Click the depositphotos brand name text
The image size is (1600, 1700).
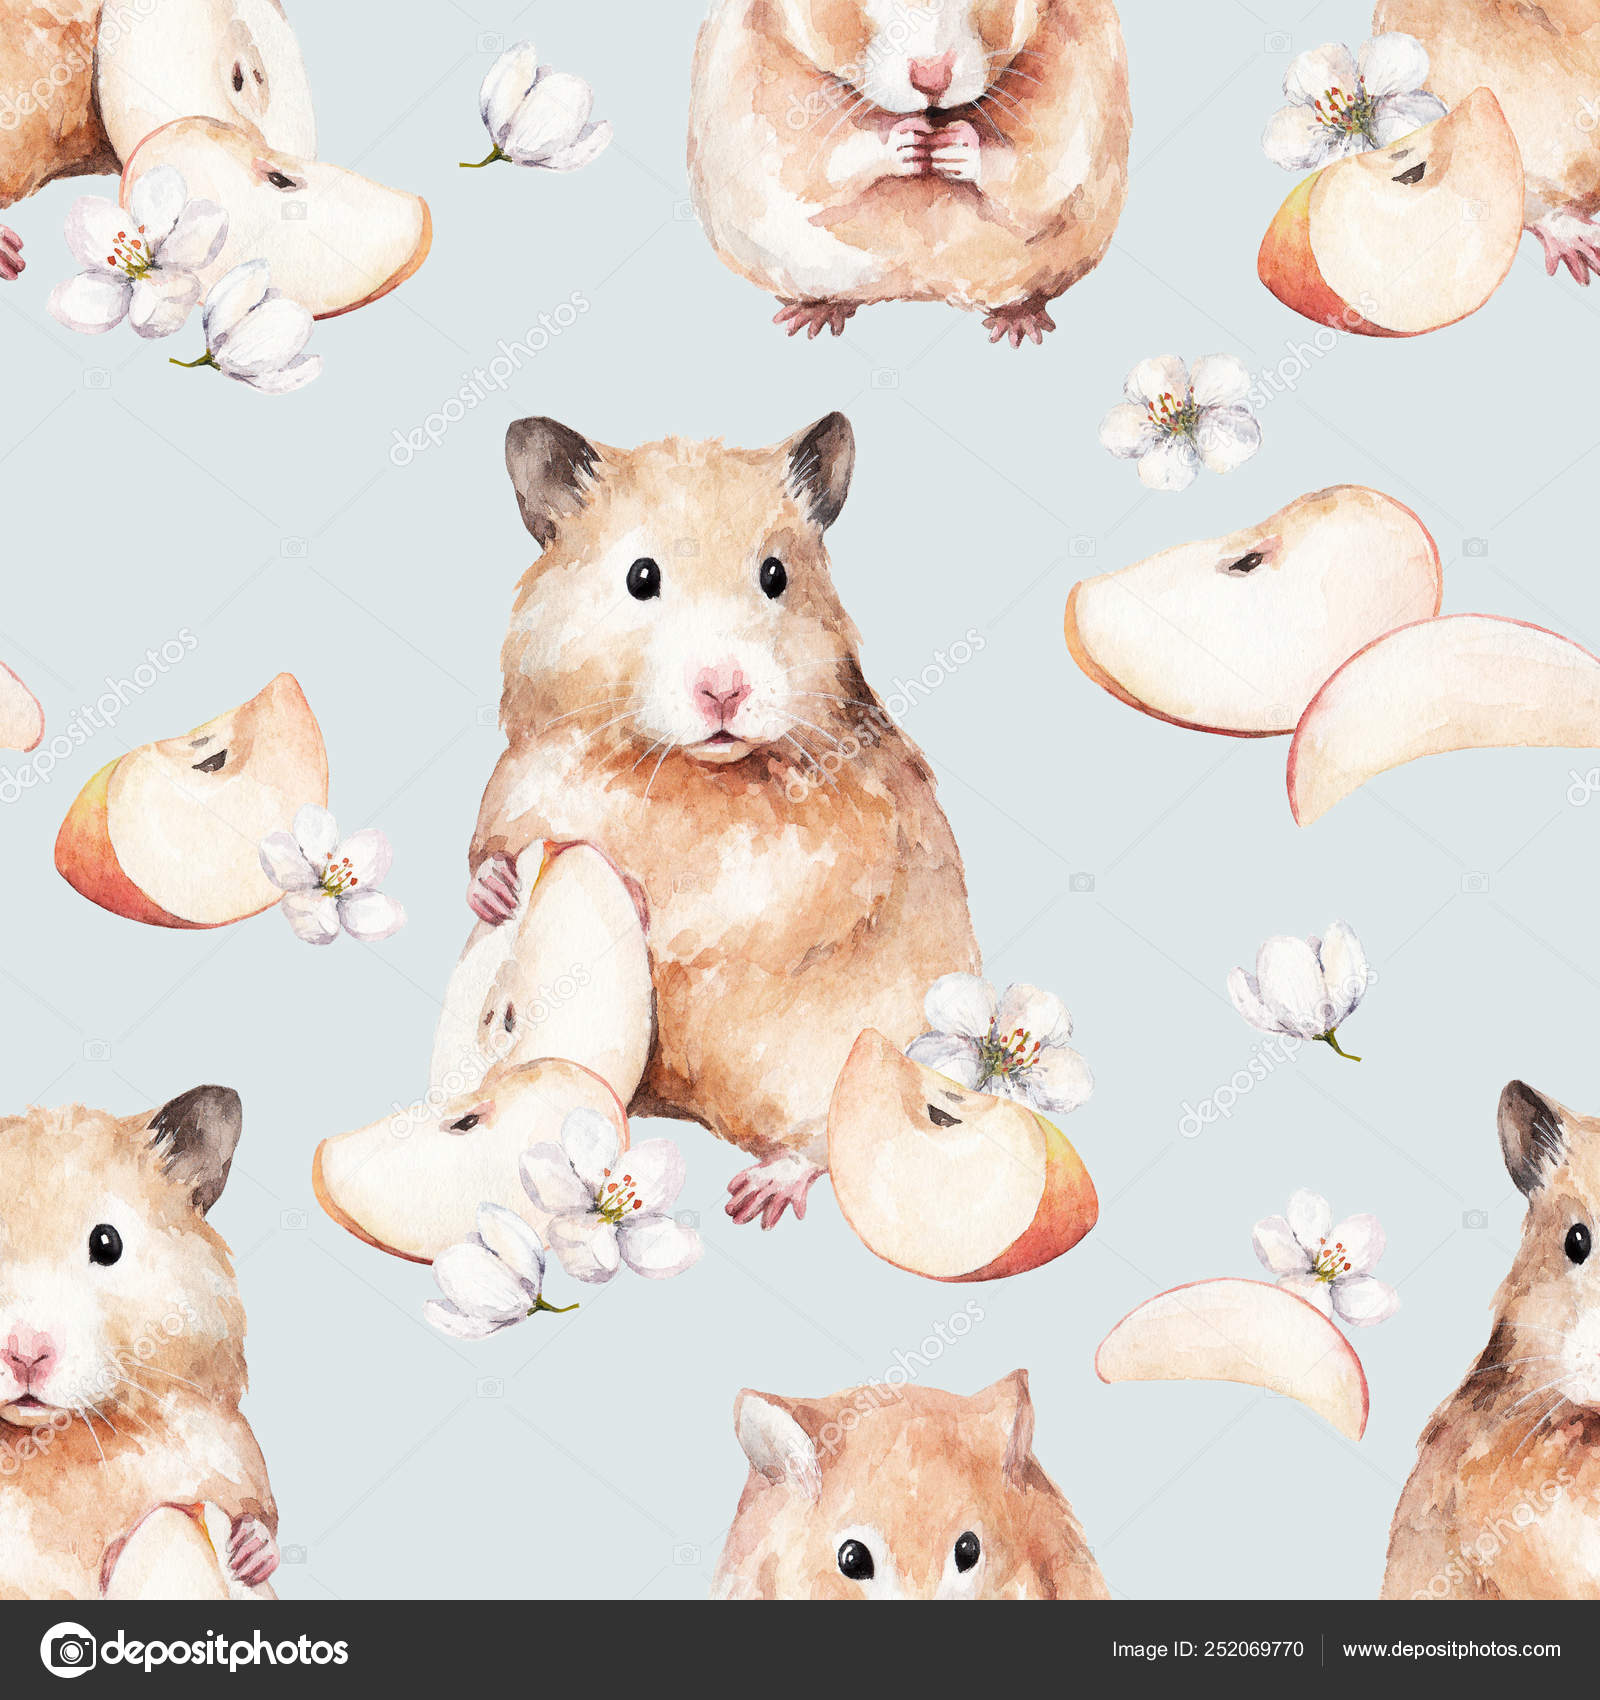pyautogui.click(x=225, y=1651)
